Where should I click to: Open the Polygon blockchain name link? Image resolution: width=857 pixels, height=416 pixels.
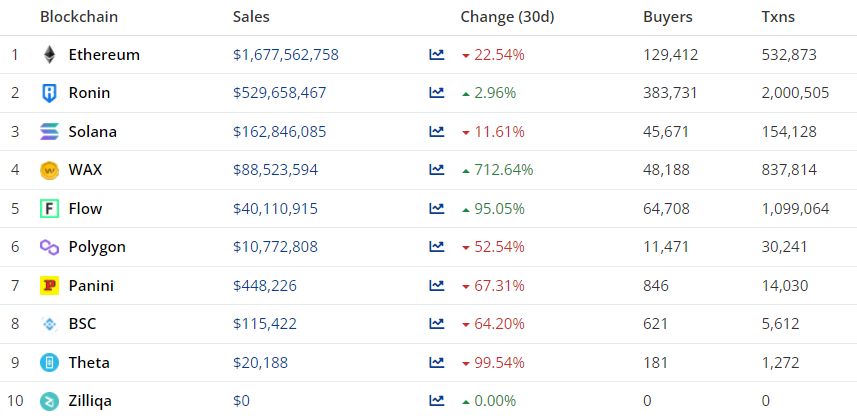tap(97, 247)
